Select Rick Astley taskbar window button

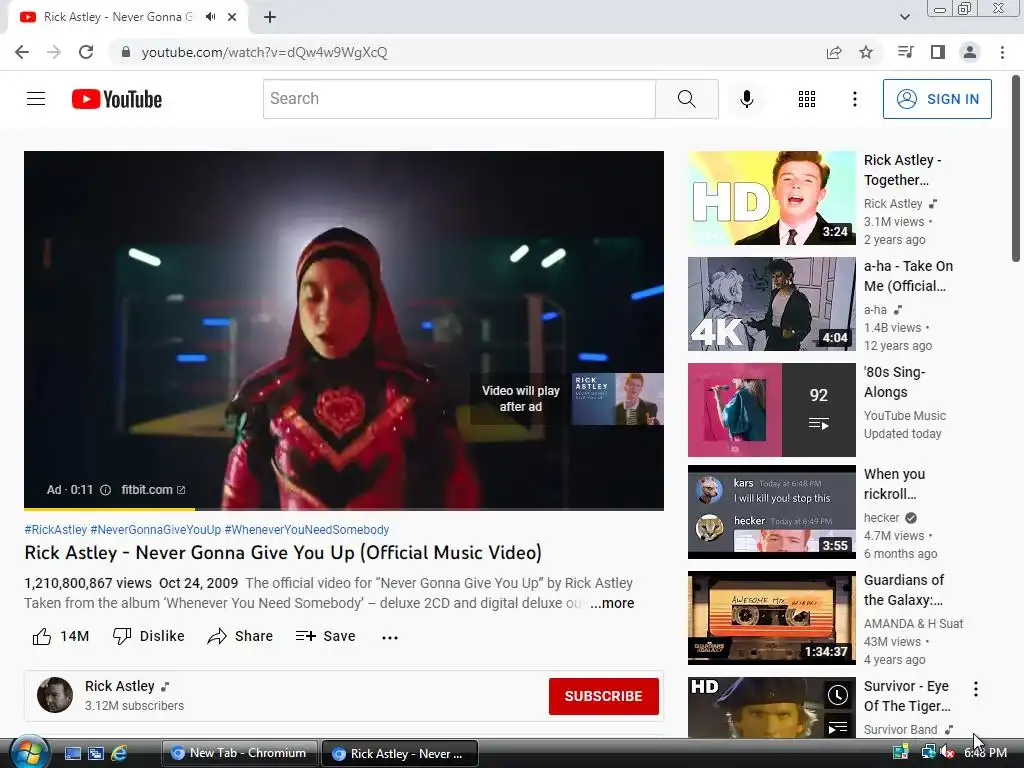coord(400,754)
